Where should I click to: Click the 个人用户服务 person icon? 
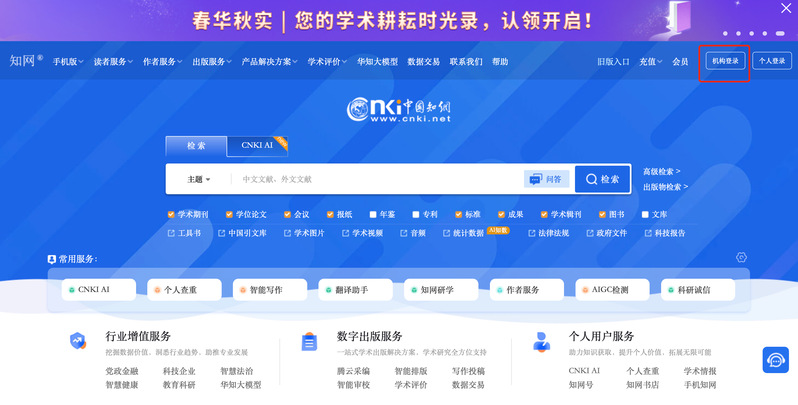click(x=542, y=341)
